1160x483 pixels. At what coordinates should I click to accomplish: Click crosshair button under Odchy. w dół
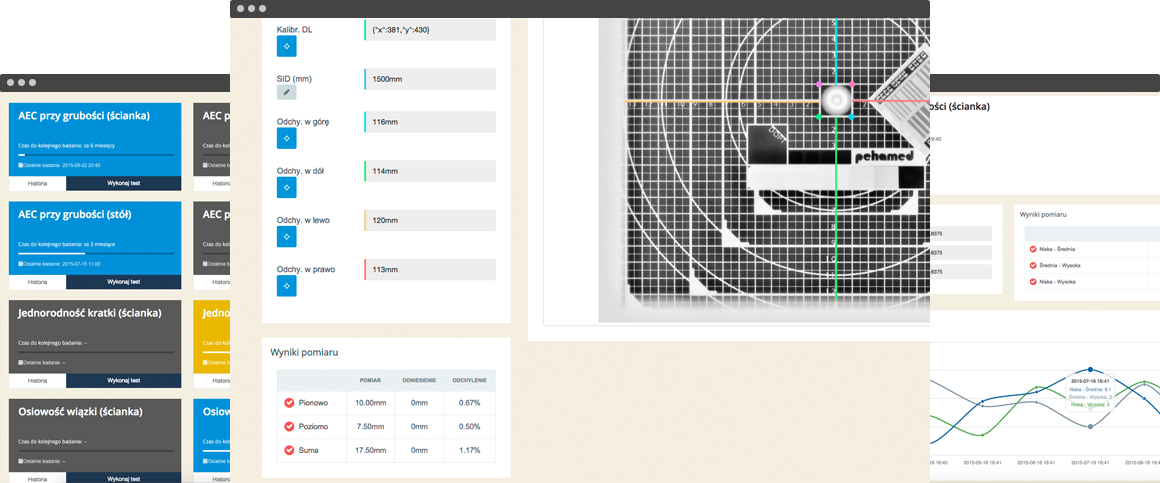click(287, 188)
